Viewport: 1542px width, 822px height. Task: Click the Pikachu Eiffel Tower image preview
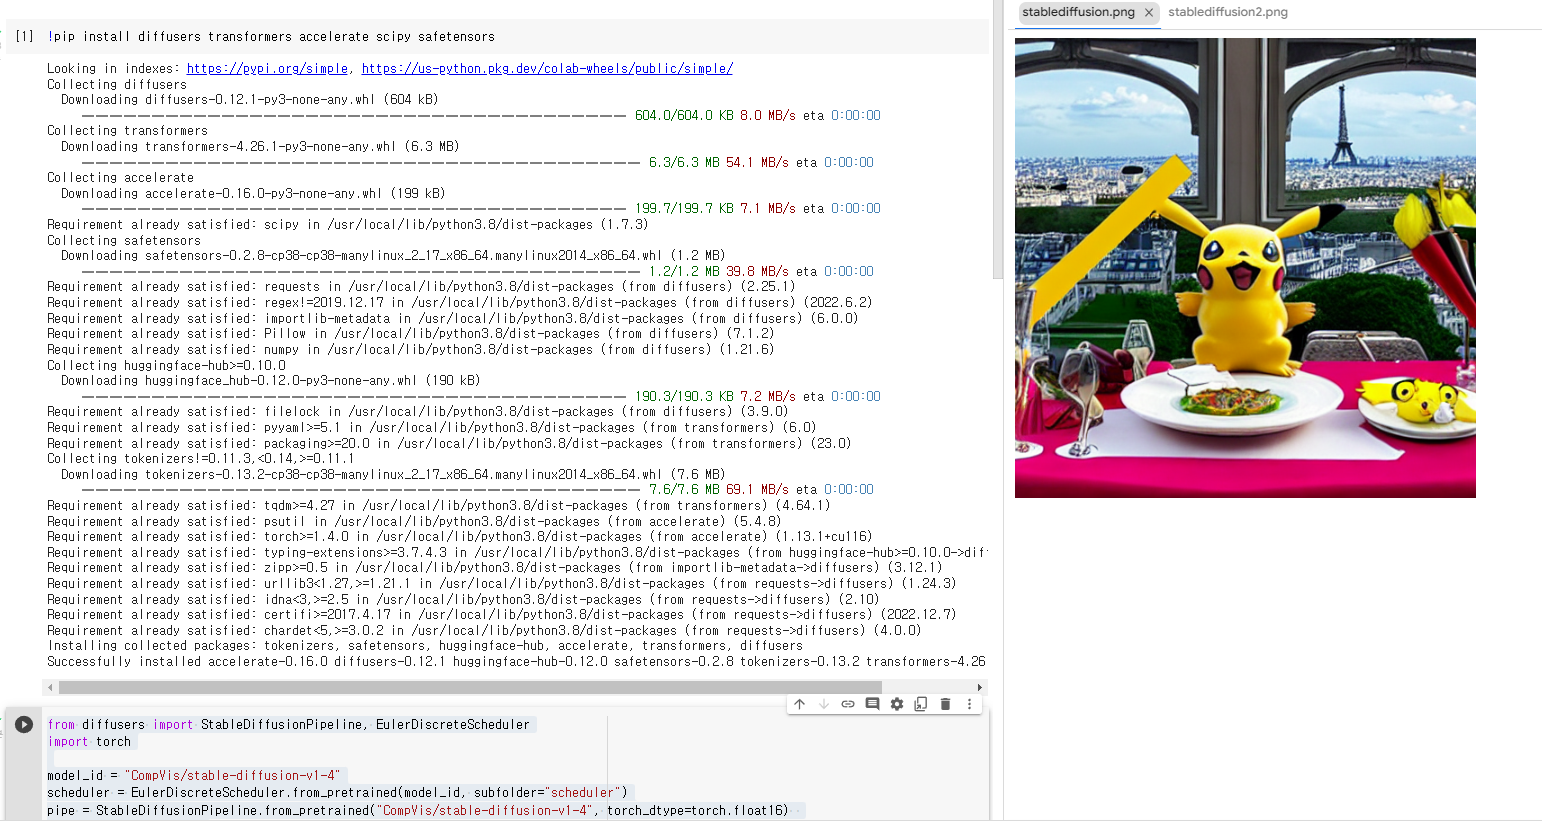pos(1245,268)
